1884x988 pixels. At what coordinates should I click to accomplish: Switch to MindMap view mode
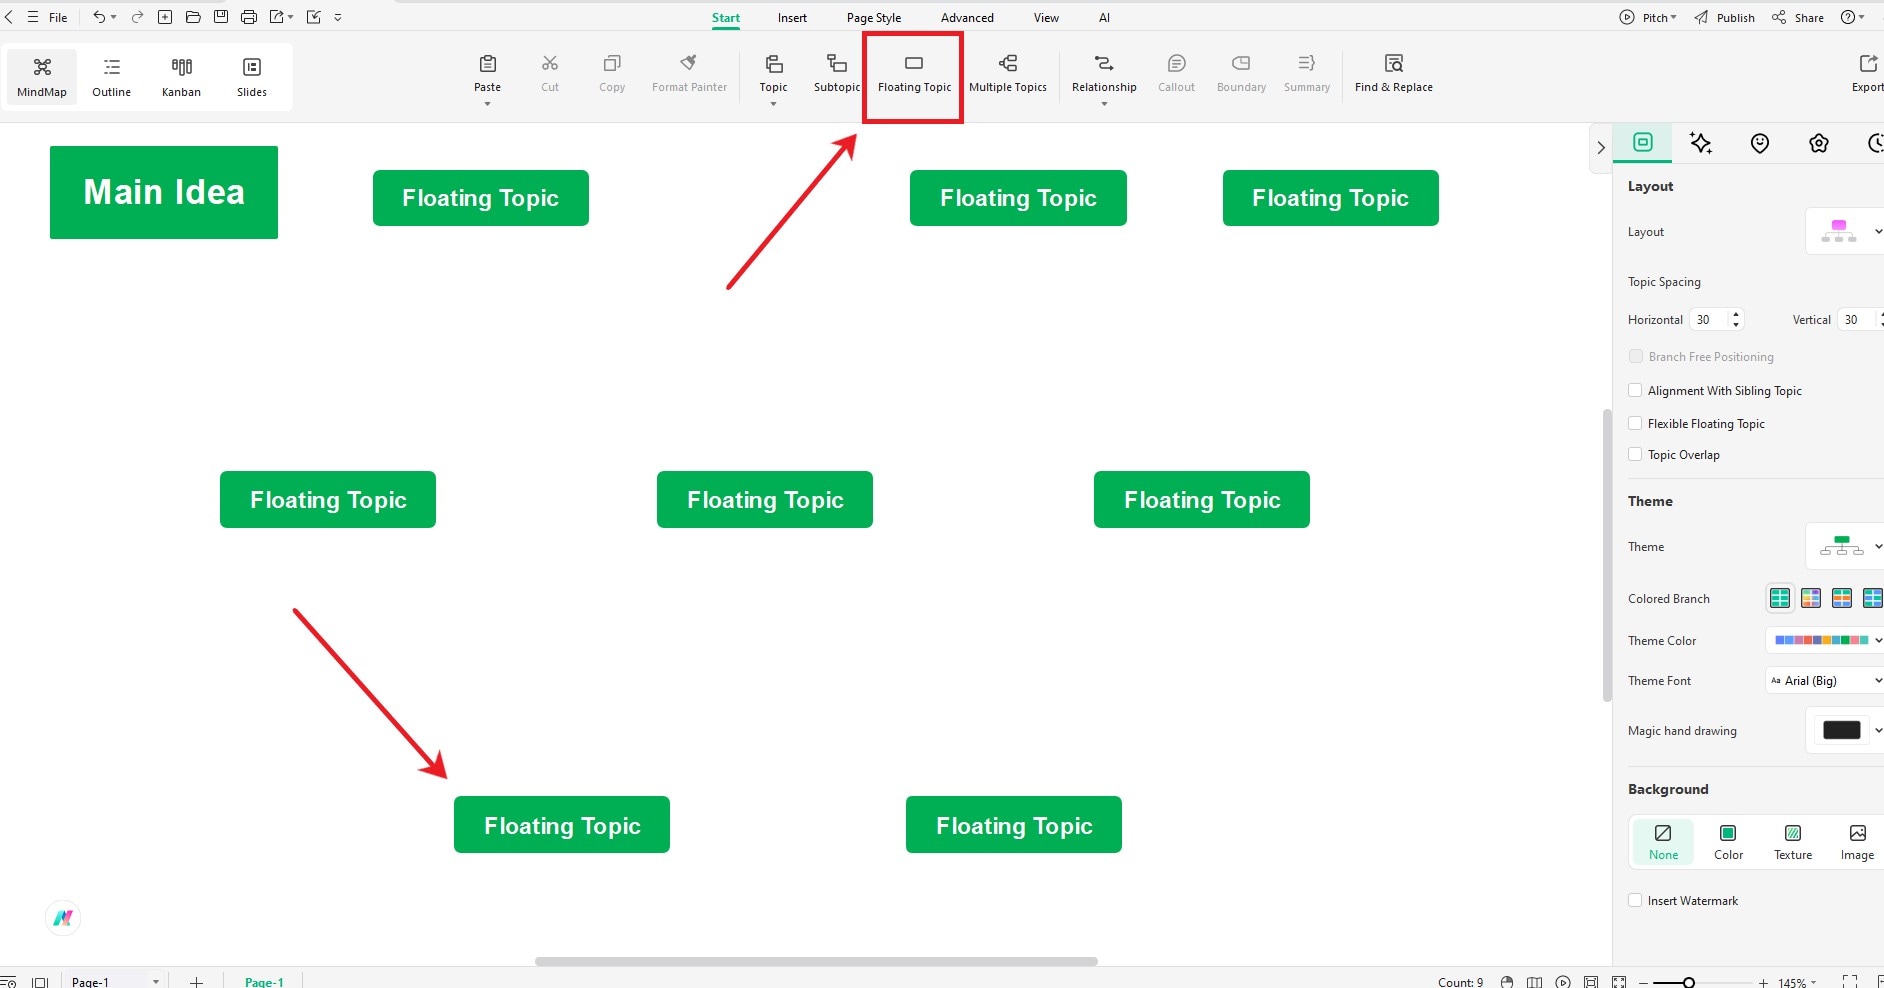[42, 77]
